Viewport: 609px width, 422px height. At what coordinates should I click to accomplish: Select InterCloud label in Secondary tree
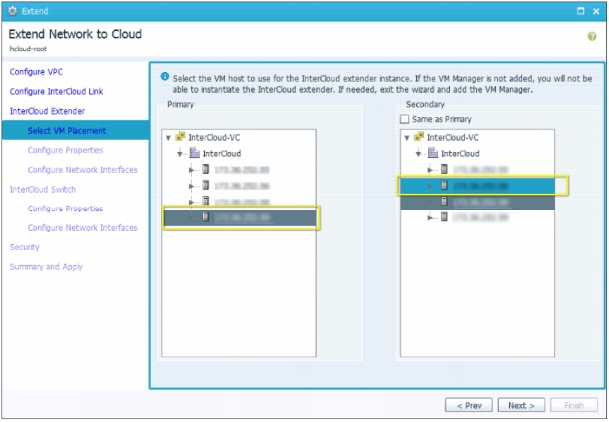[460, 154]
